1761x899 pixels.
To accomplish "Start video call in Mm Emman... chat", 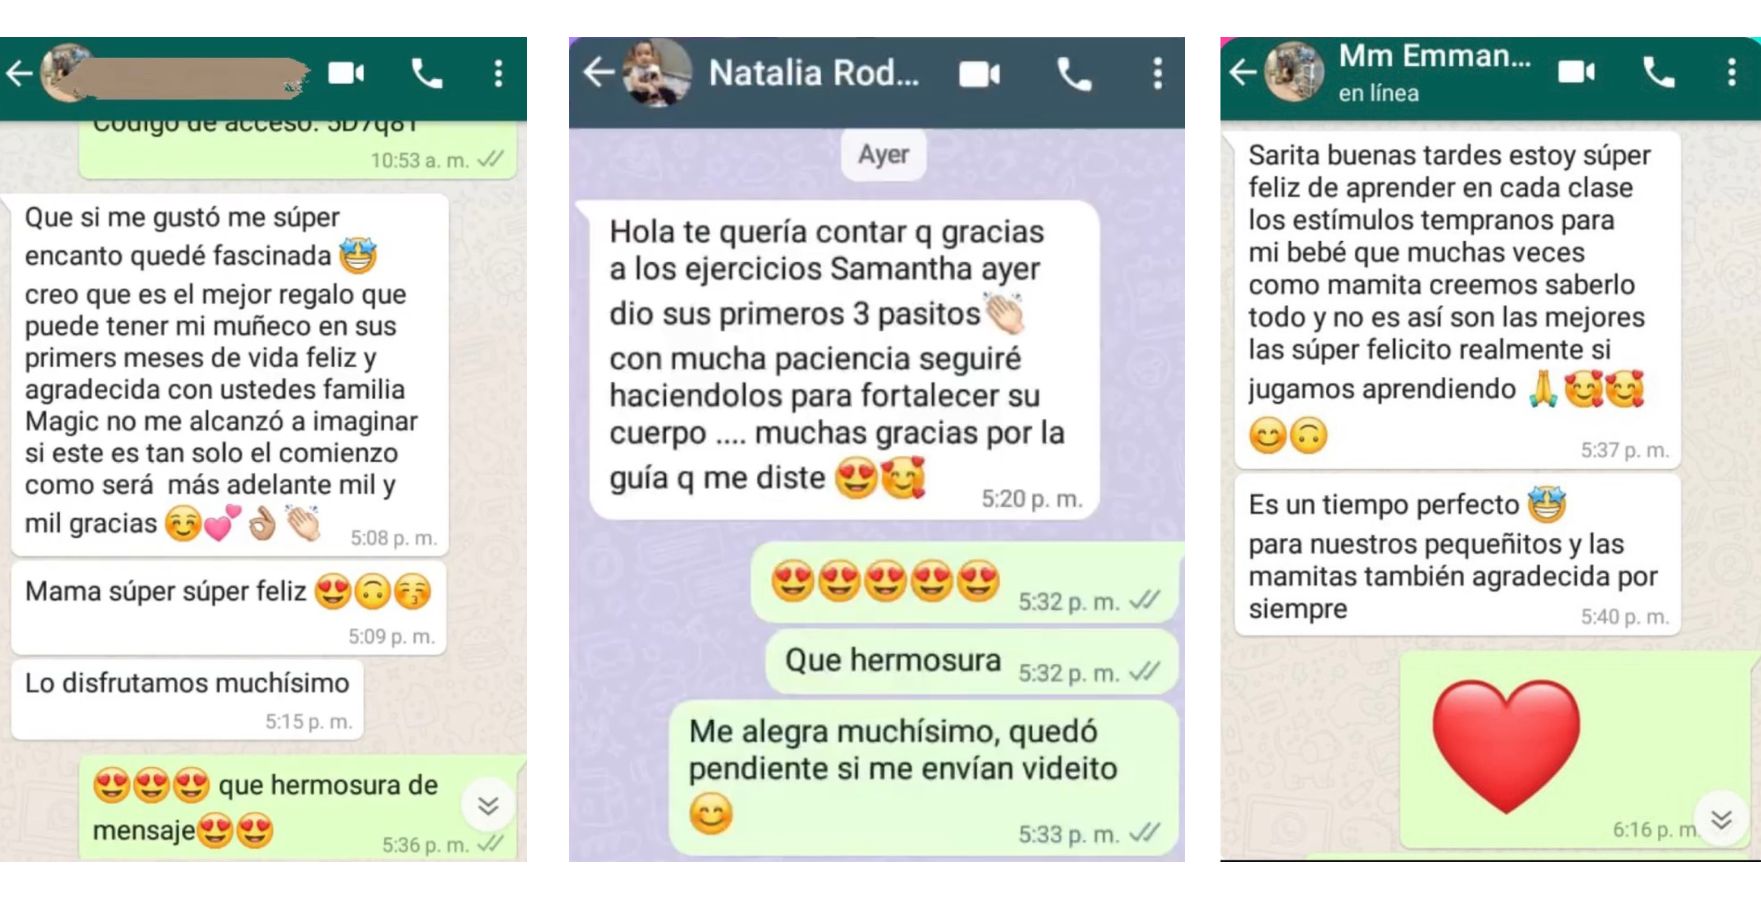I will point(1576,72).
